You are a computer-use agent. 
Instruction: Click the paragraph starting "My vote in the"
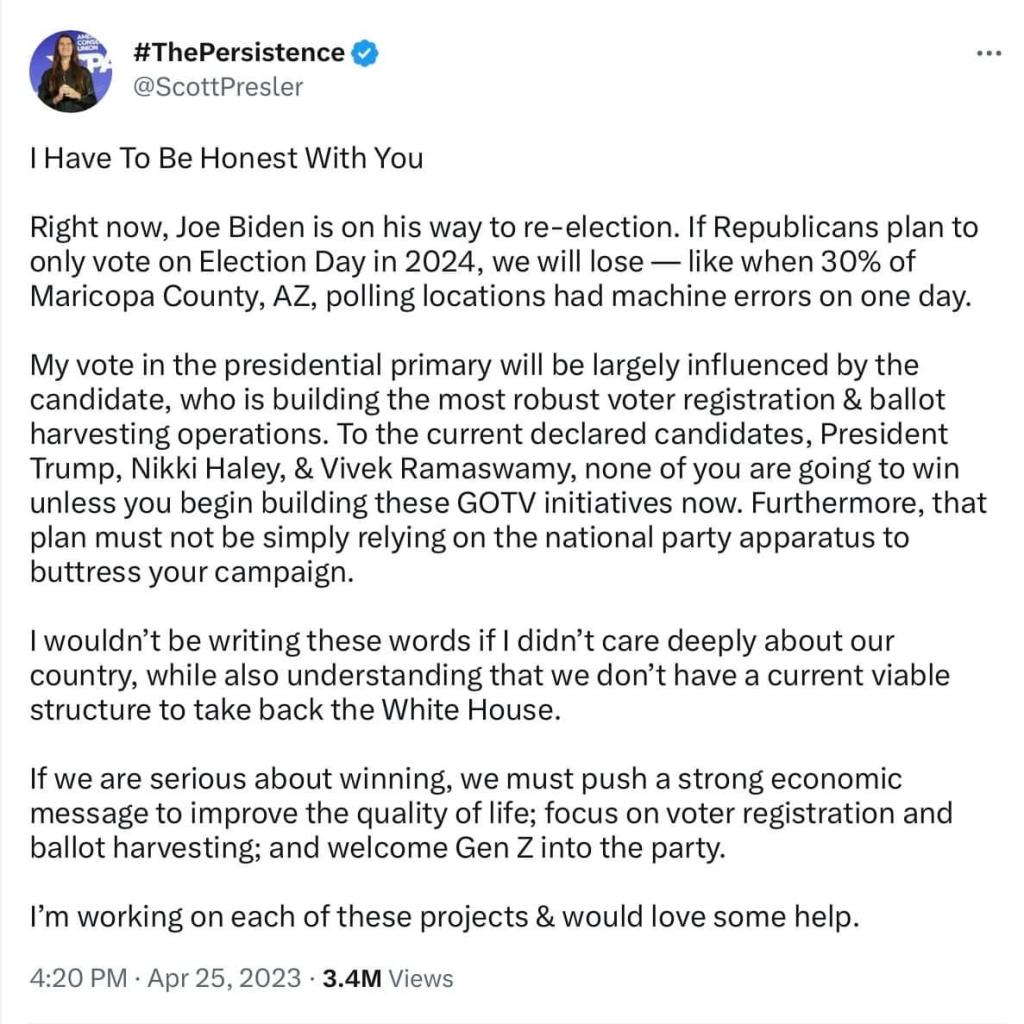(500, 473)
